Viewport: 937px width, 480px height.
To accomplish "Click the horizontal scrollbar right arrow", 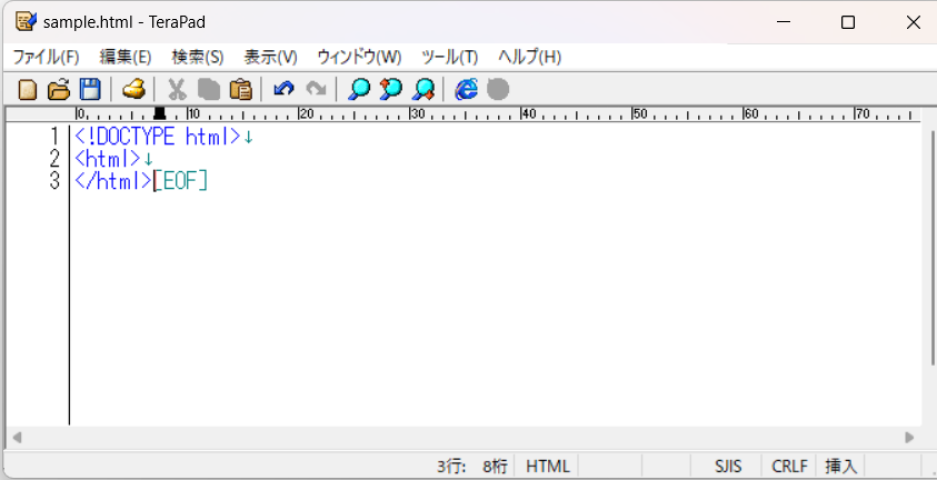I will click(x=910, y=438).
